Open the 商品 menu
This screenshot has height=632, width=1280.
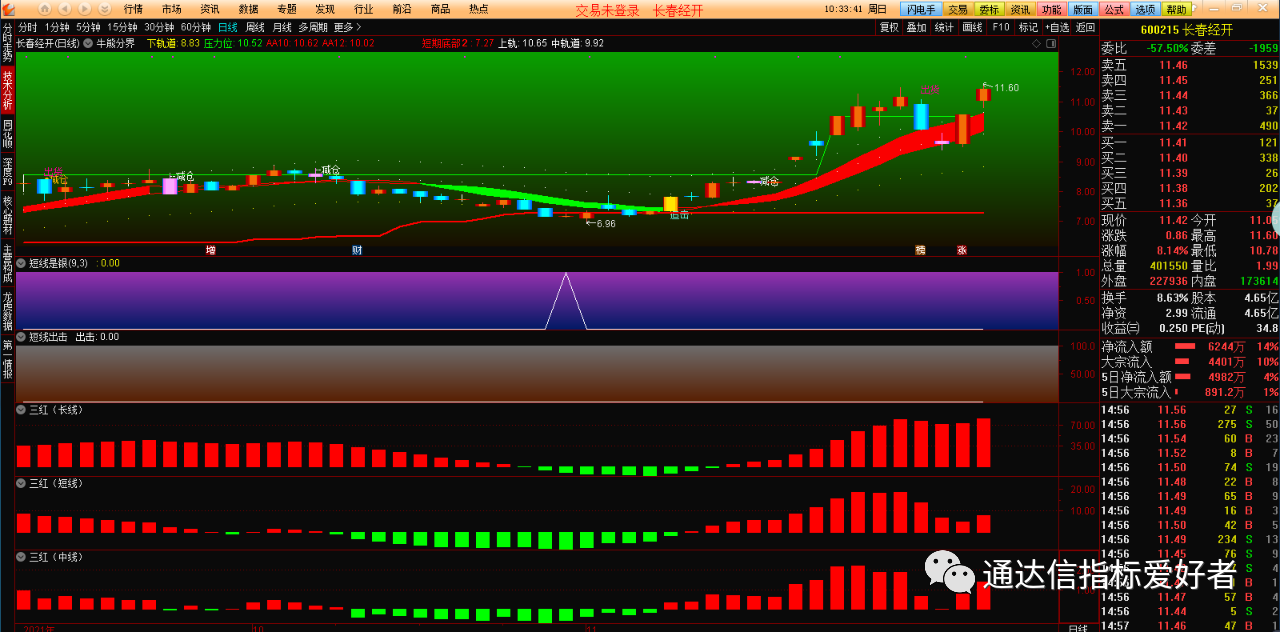click(440, 9)
